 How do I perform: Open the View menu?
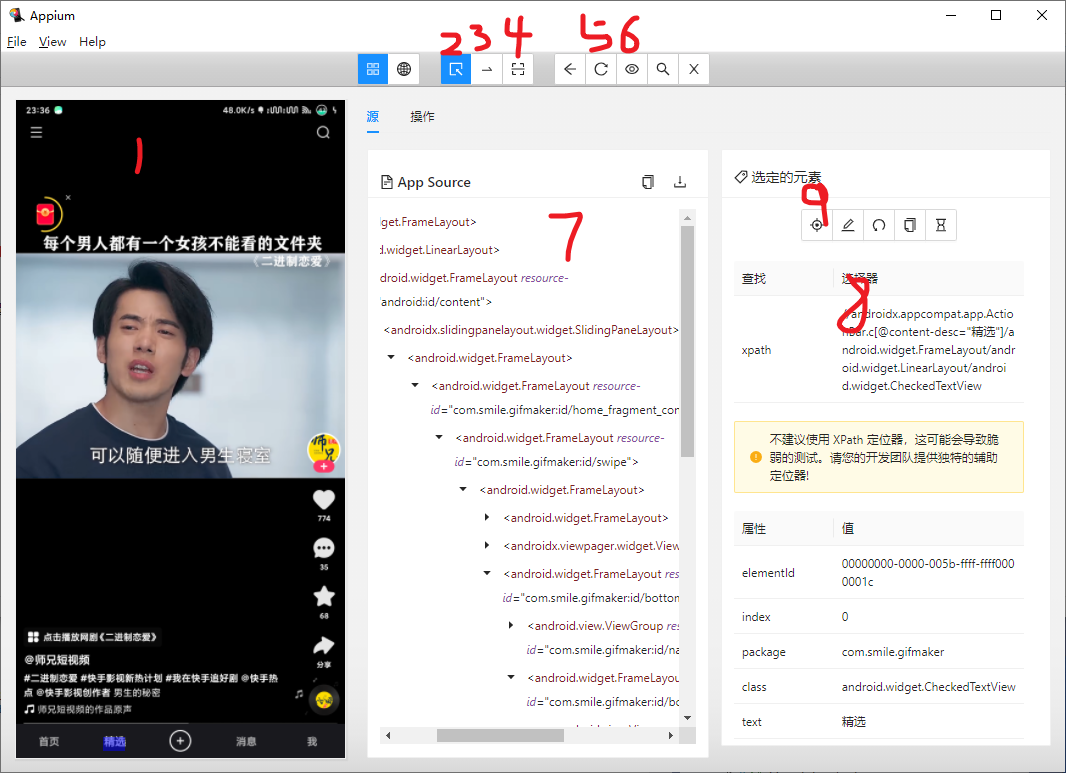pyautogui.click(x=52, y=42)
